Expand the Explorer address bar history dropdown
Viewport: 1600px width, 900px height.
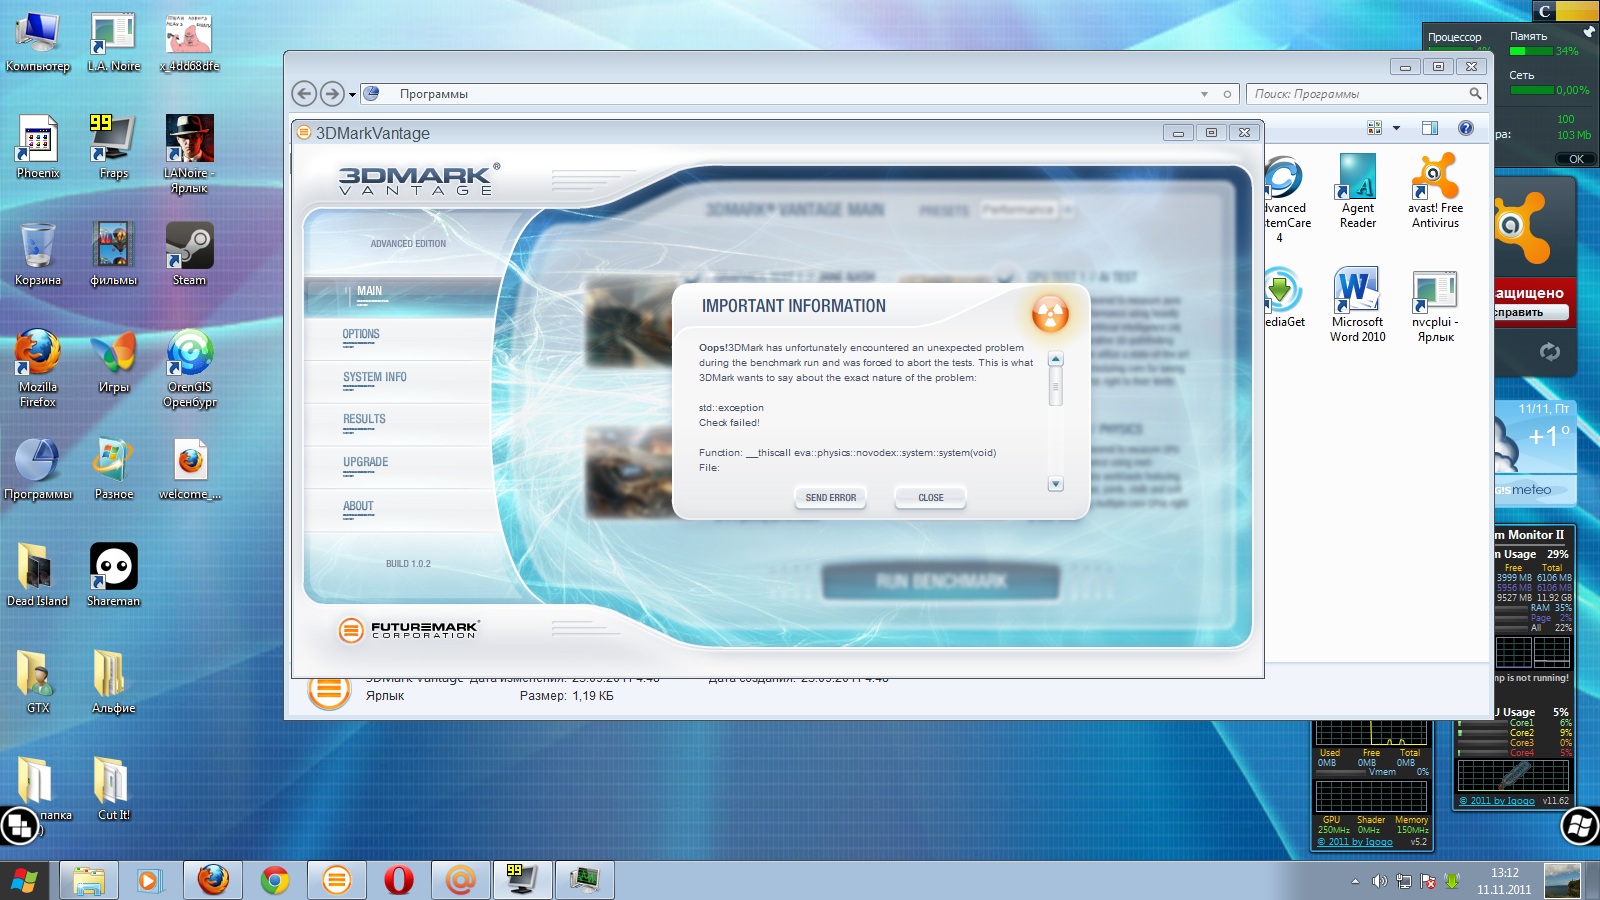pyautogui.click(x=1204, y=94)
